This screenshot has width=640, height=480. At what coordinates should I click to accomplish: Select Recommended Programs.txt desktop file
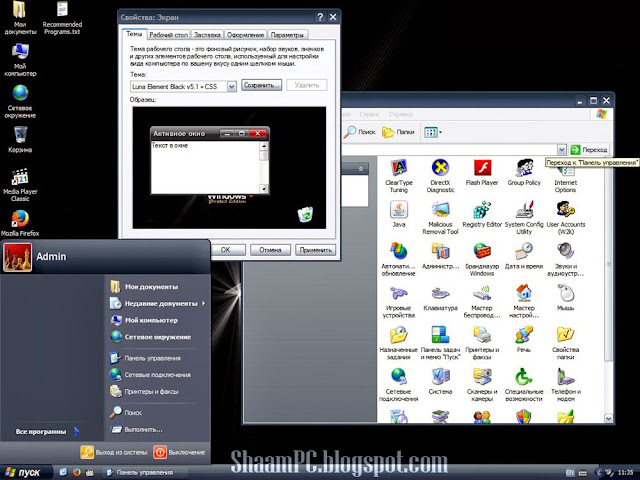click(x=62, y=18)
